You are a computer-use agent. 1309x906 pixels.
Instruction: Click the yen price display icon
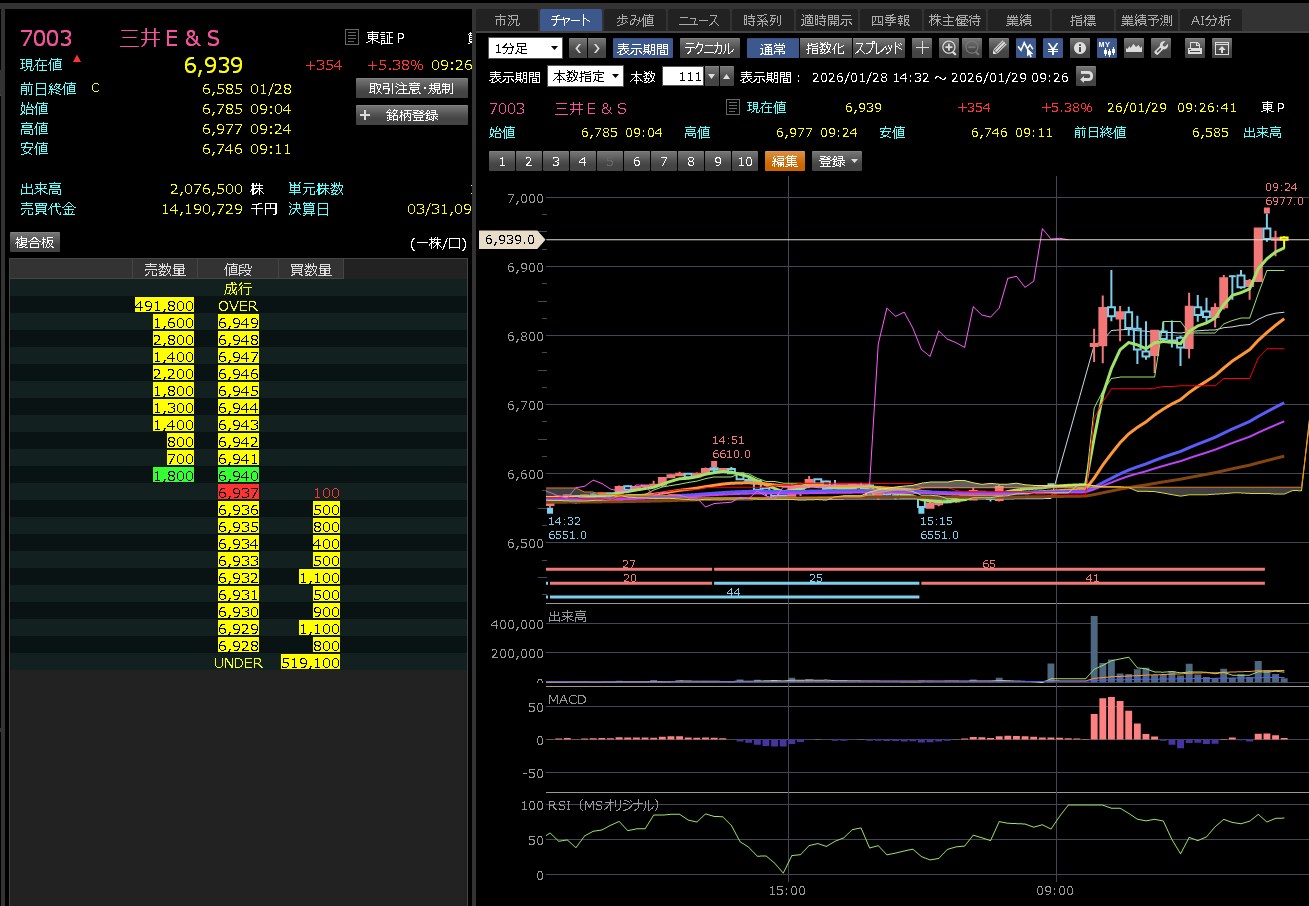pyautogui.click(x=1052, y=48)
